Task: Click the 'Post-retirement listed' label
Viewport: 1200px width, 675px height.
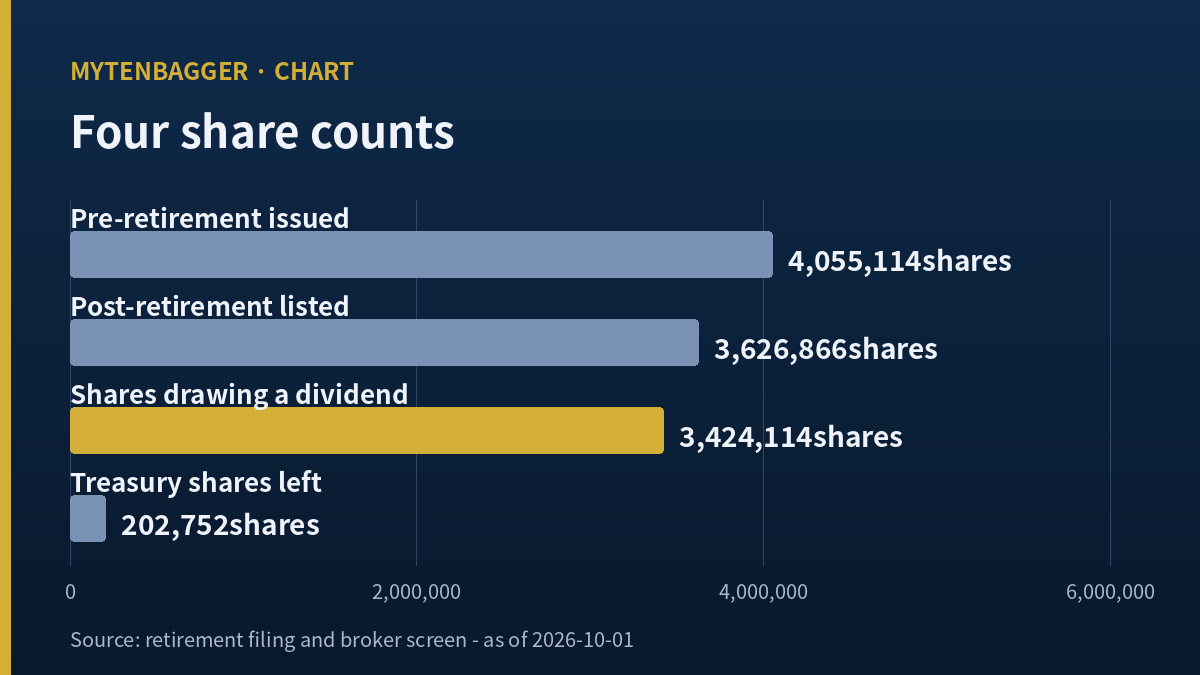Action: point(210,306)
